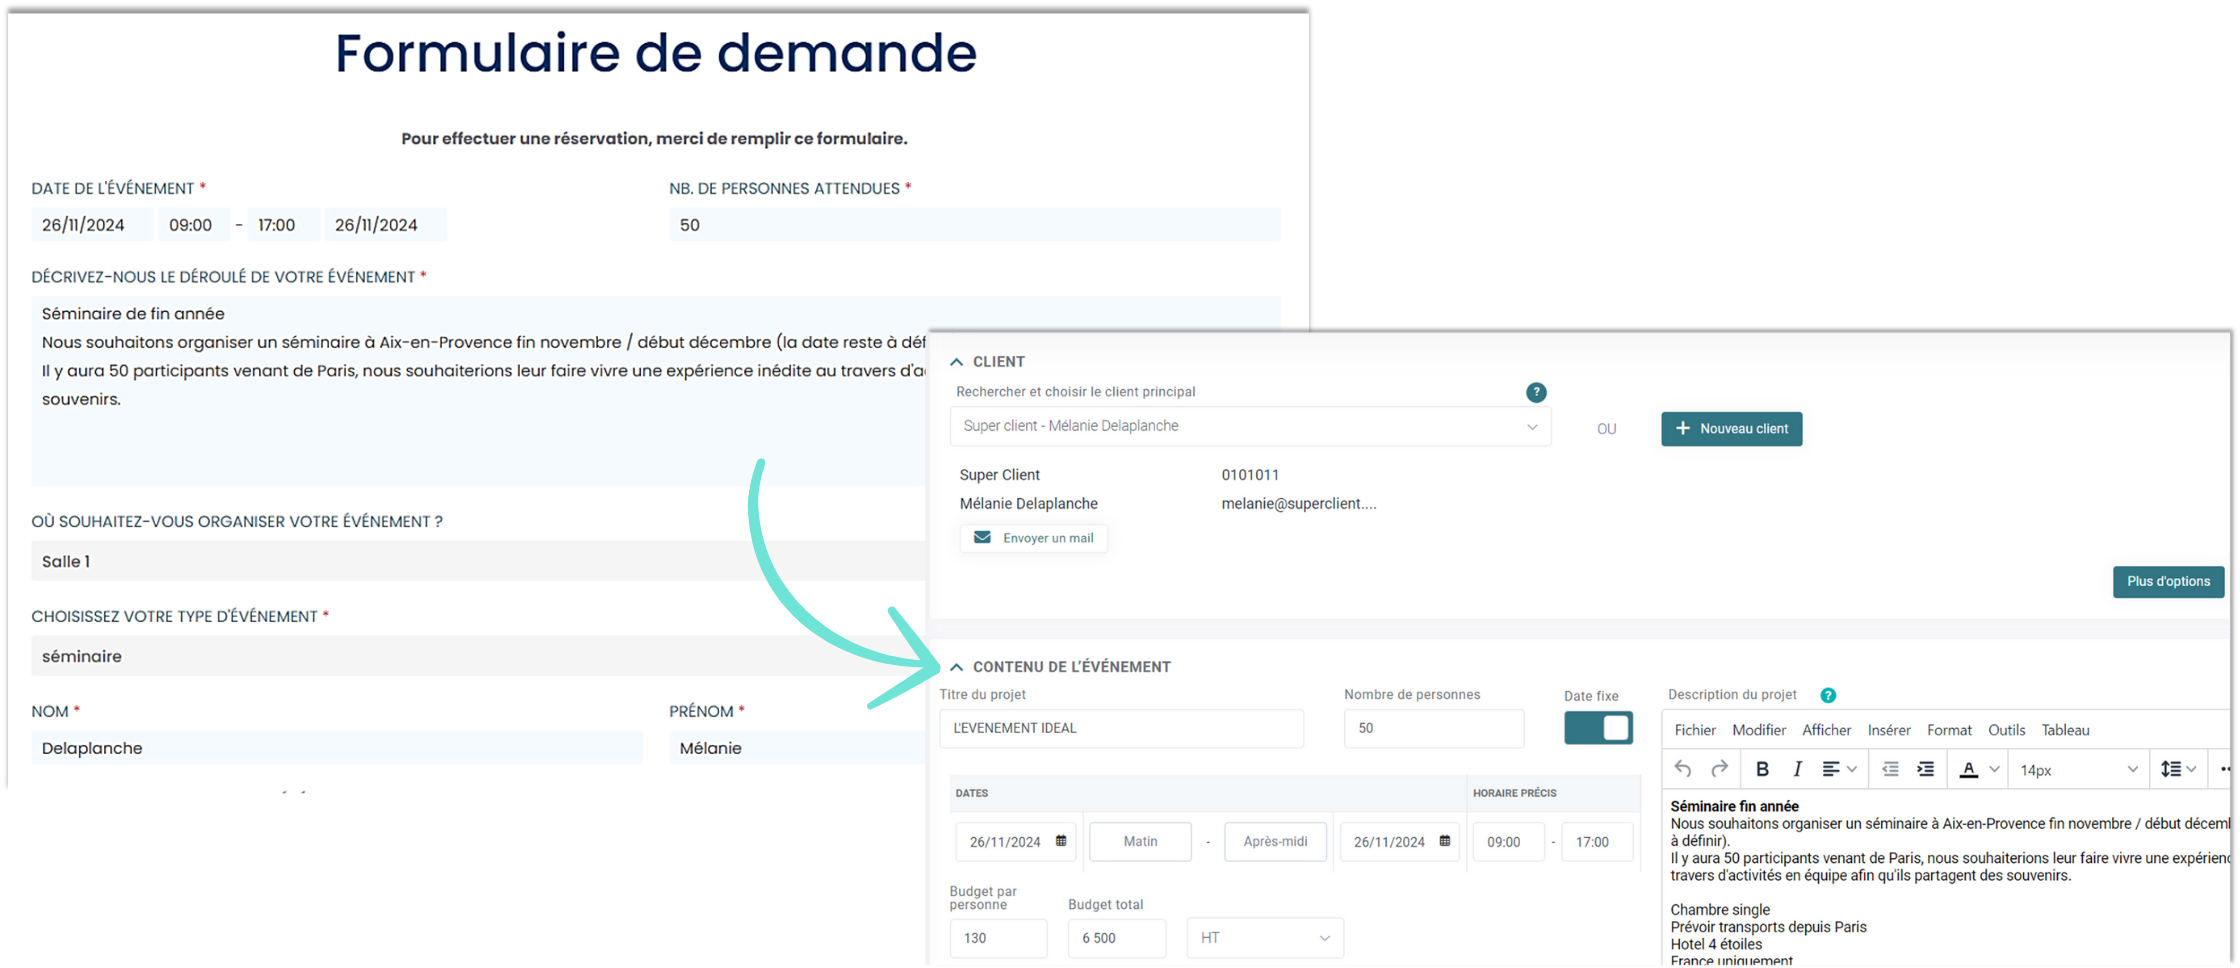Click the client number 0101011
The width and height of the screenshot is (2240, 968).
[x=1250, y=475]
